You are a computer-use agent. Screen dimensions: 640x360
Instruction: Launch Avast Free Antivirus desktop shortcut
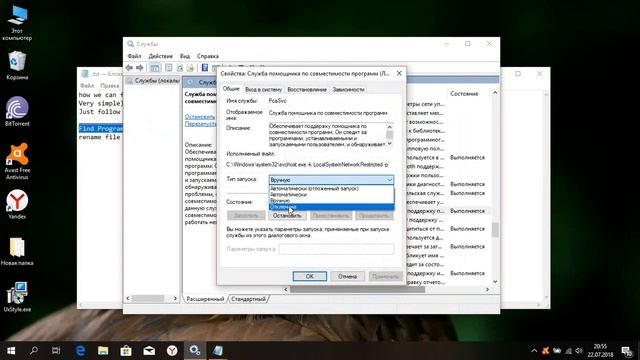tap(17, 161)
